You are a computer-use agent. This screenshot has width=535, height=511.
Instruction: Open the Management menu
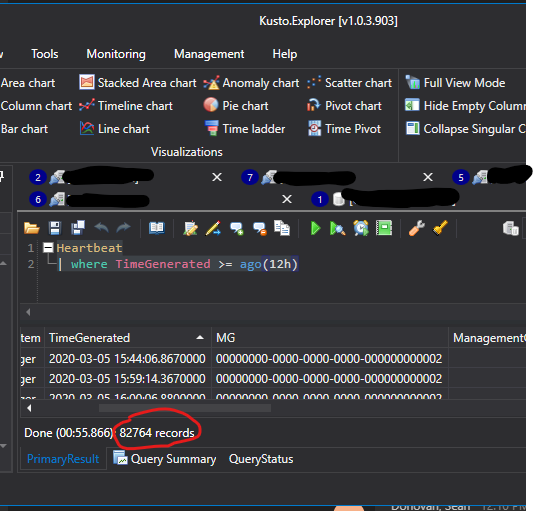point(209,54)
